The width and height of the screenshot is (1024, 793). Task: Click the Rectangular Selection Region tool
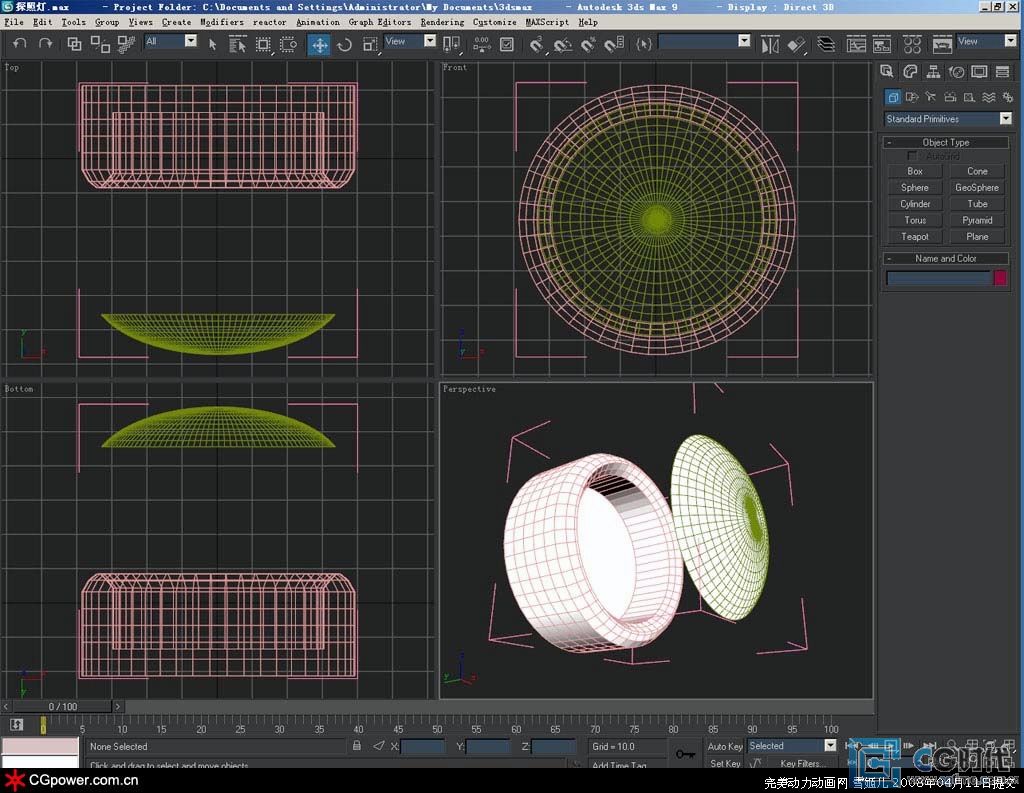click(x=263, y=44)
